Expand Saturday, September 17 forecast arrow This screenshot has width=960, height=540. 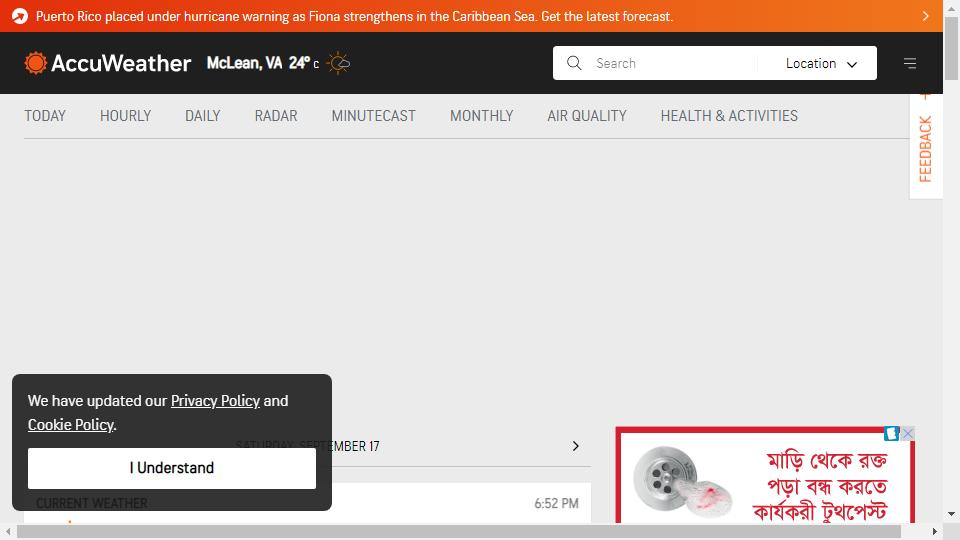pyautogui.click(x=576, y=446)
